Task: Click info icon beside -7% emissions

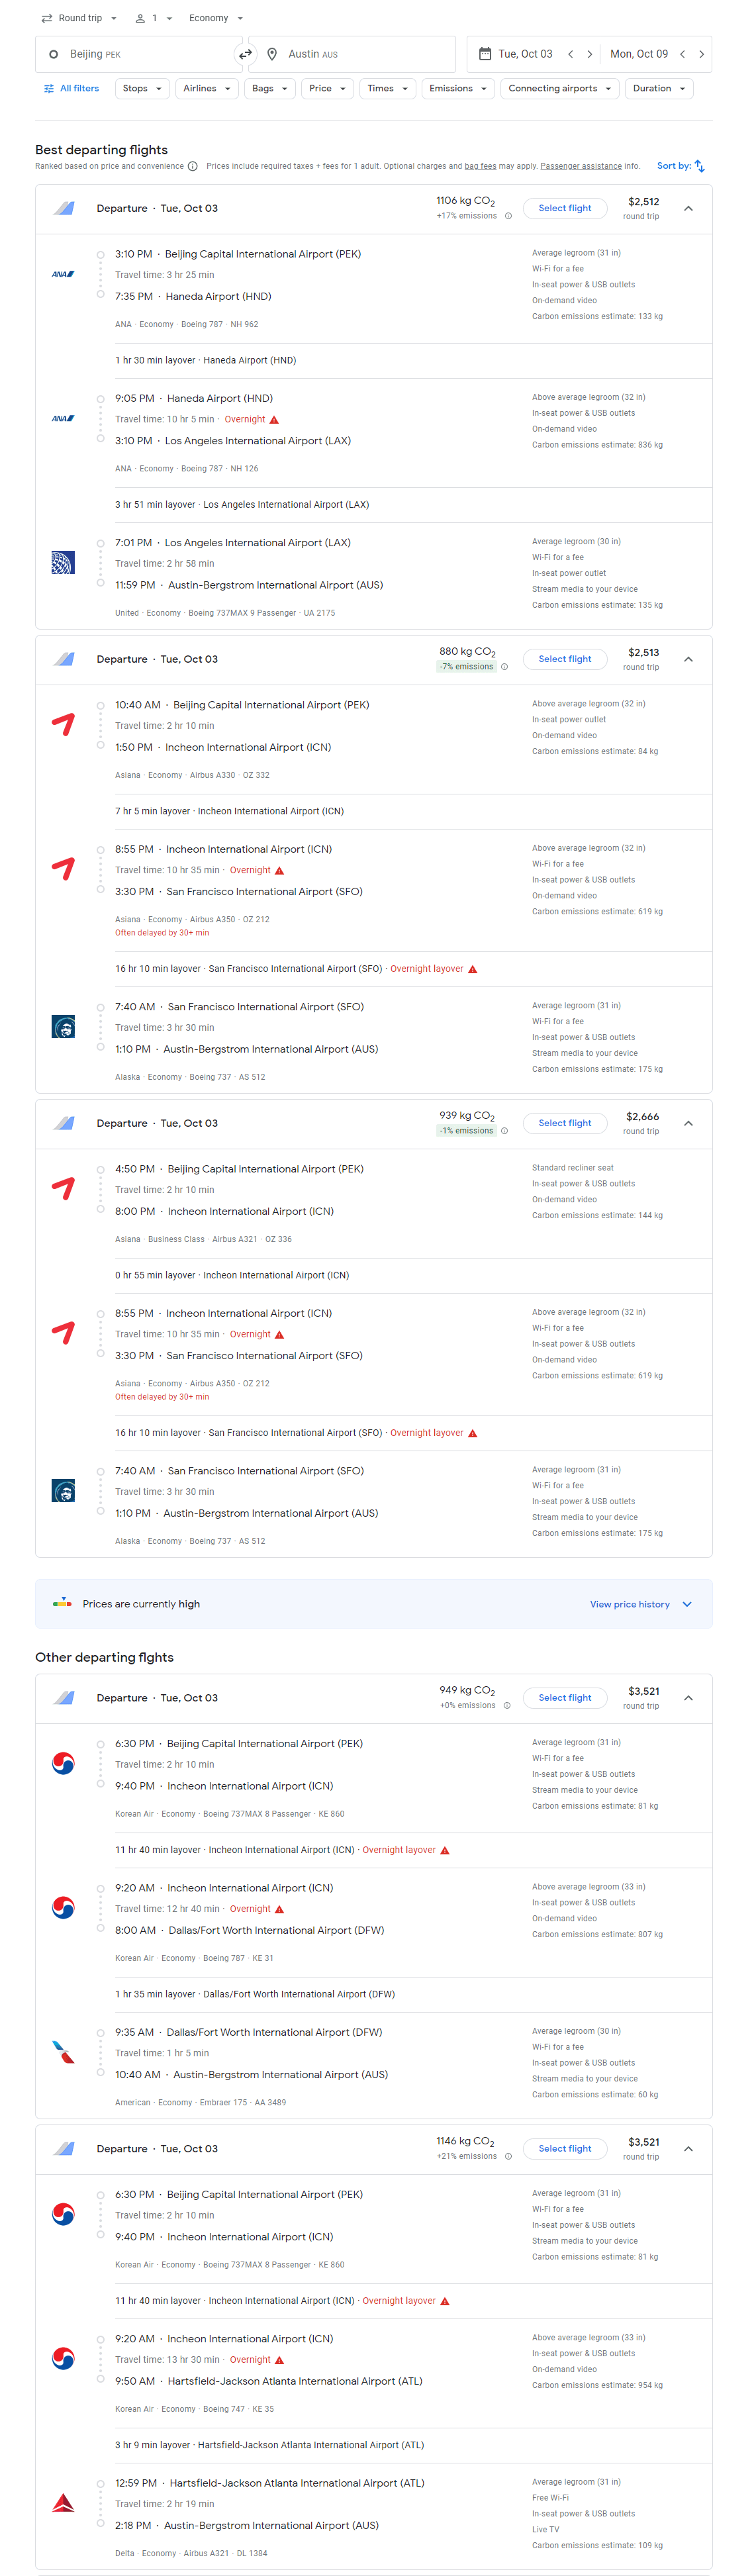Action: (504, 667)
